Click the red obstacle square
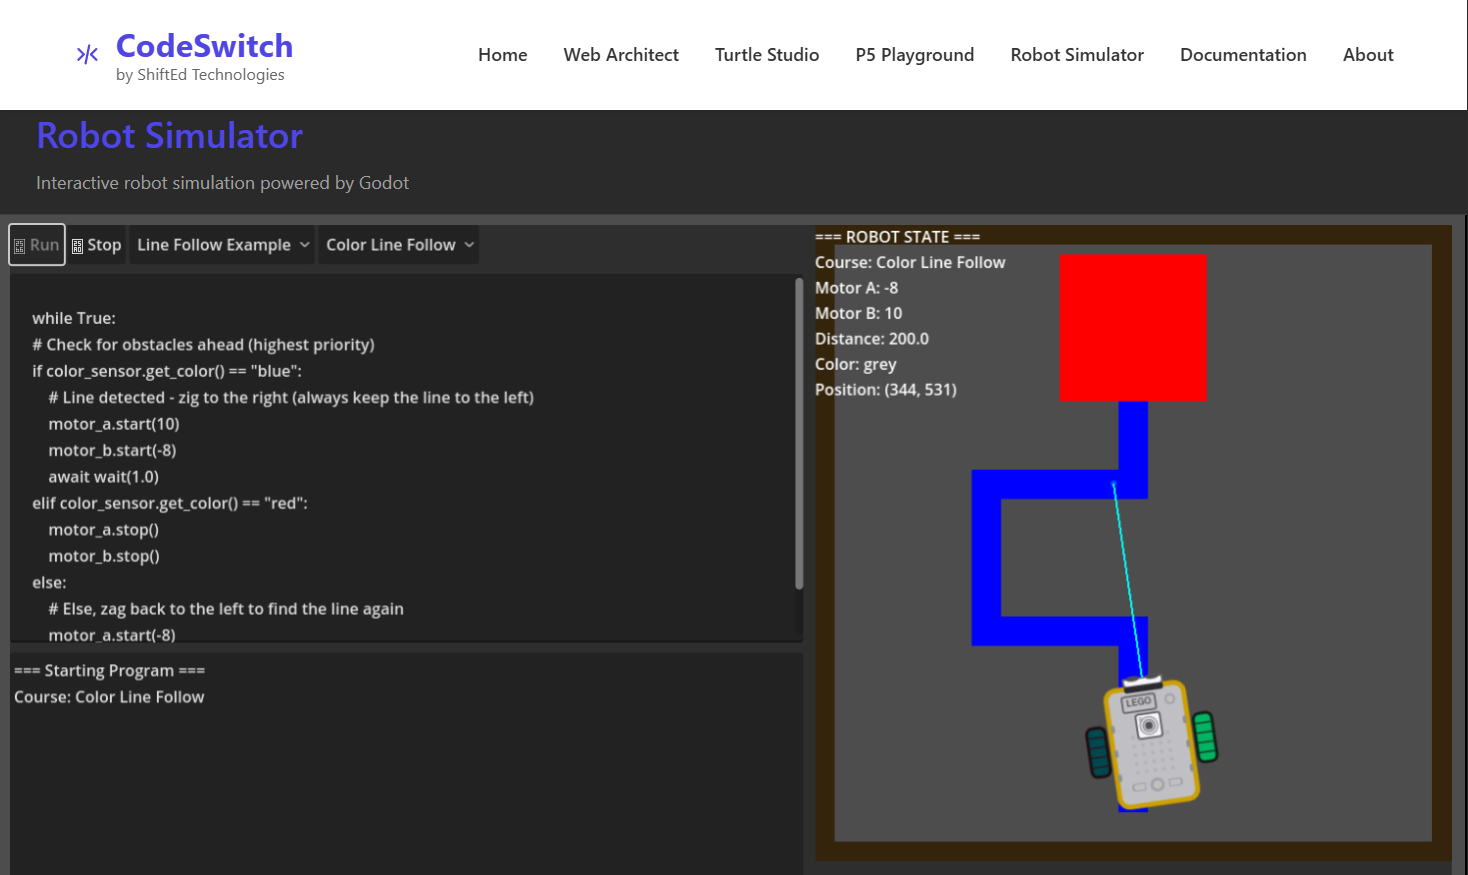The height and width of the screenshot is (875, 1468). click(1133, 327)
